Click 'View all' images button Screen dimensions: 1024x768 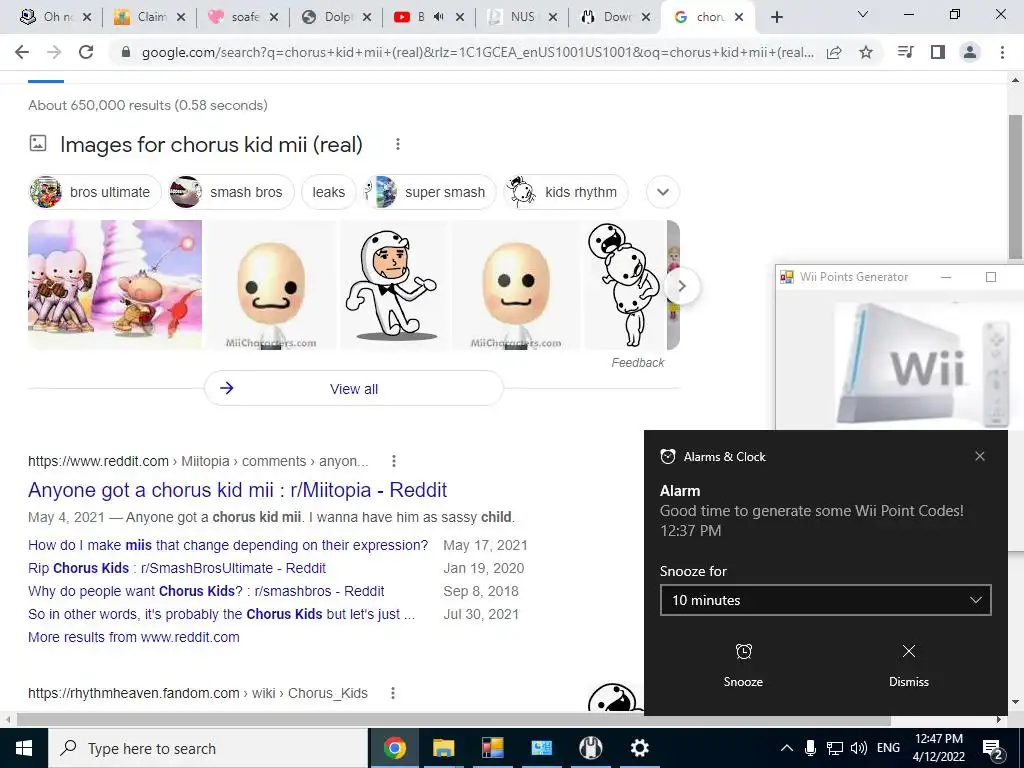click(x=354, y=389)
